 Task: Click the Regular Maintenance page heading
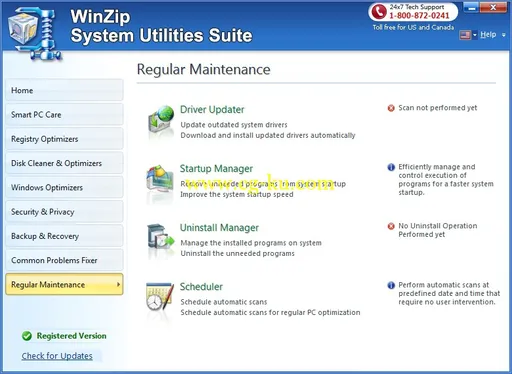(203, 69)
